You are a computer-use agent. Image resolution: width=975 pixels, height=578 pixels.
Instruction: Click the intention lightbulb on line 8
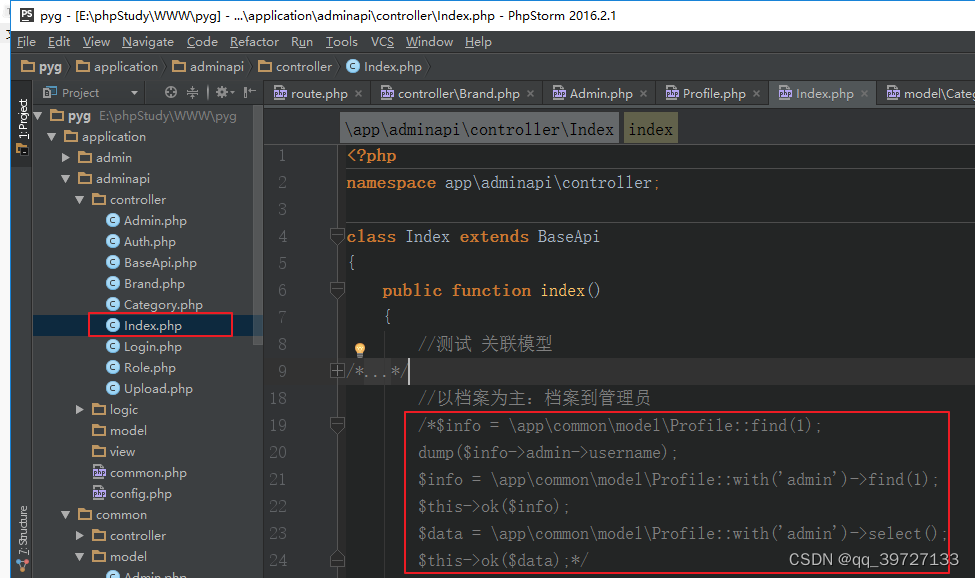(x=359, y=349)
